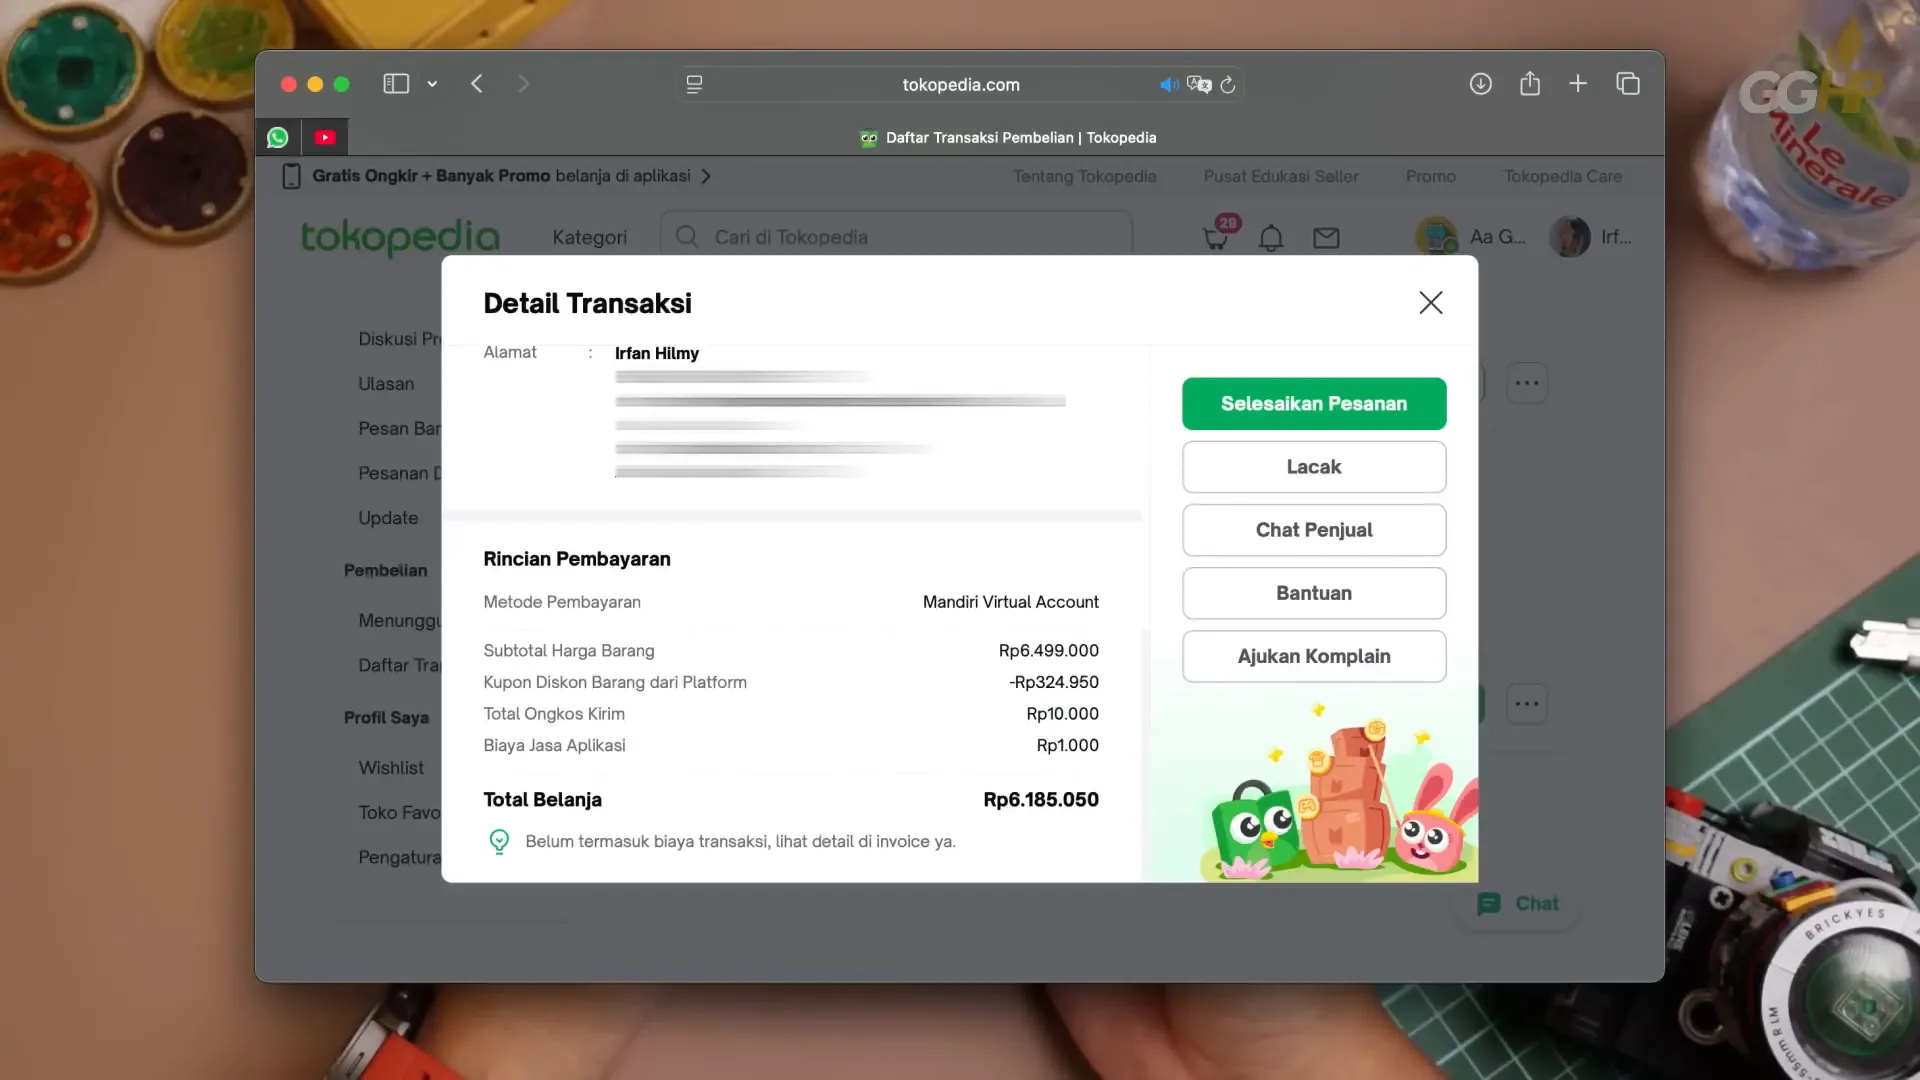The width and height of the screenshot is (1920, 1080).
Task: Click the Bantuan button
Action: pyautogui.click(x=1314, y=593)
